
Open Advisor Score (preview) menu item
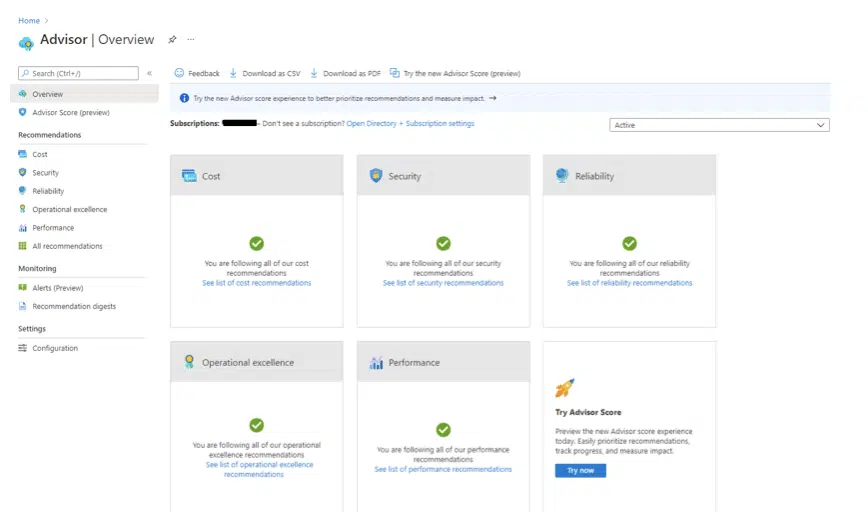pyautogui.click(x=71, y=112)
